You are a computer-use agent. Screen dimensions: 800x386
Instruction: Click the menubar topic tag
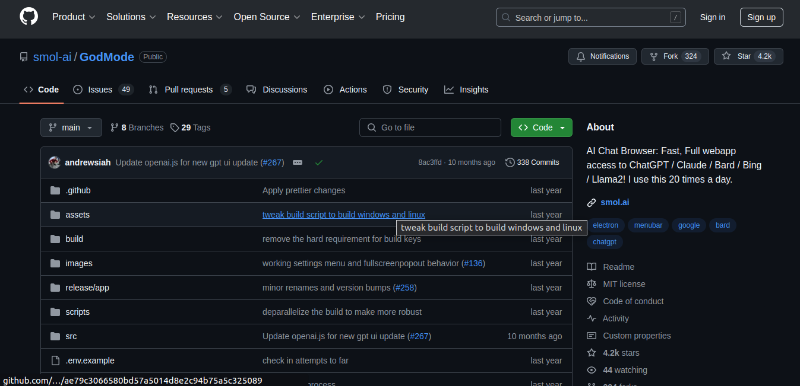[x=648, y=225]
